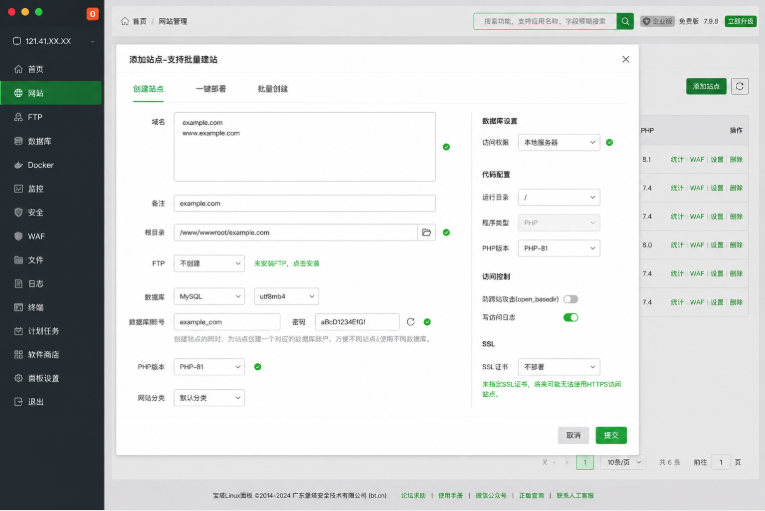Click 设置 in the PHP 8.0 row
The height and width of the screenshot is (511, 765).
[x=717, y=245]
